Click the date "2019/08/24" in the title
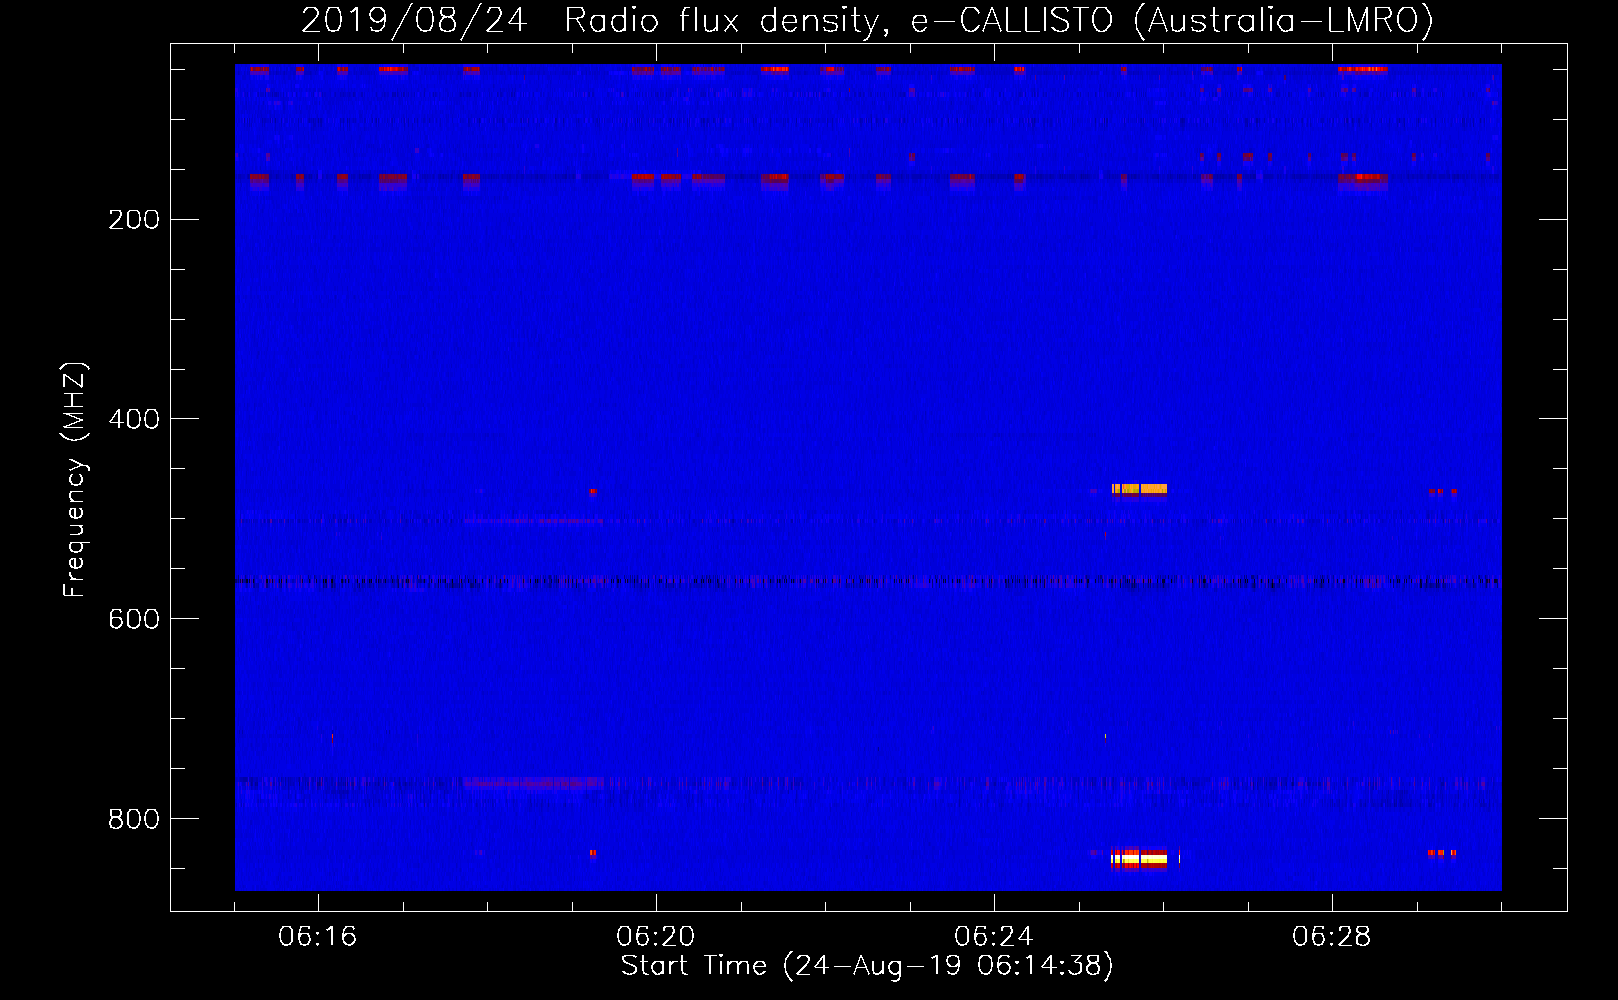The image size is (1618, 1000). pyautogui.click(x=414, y=20)
